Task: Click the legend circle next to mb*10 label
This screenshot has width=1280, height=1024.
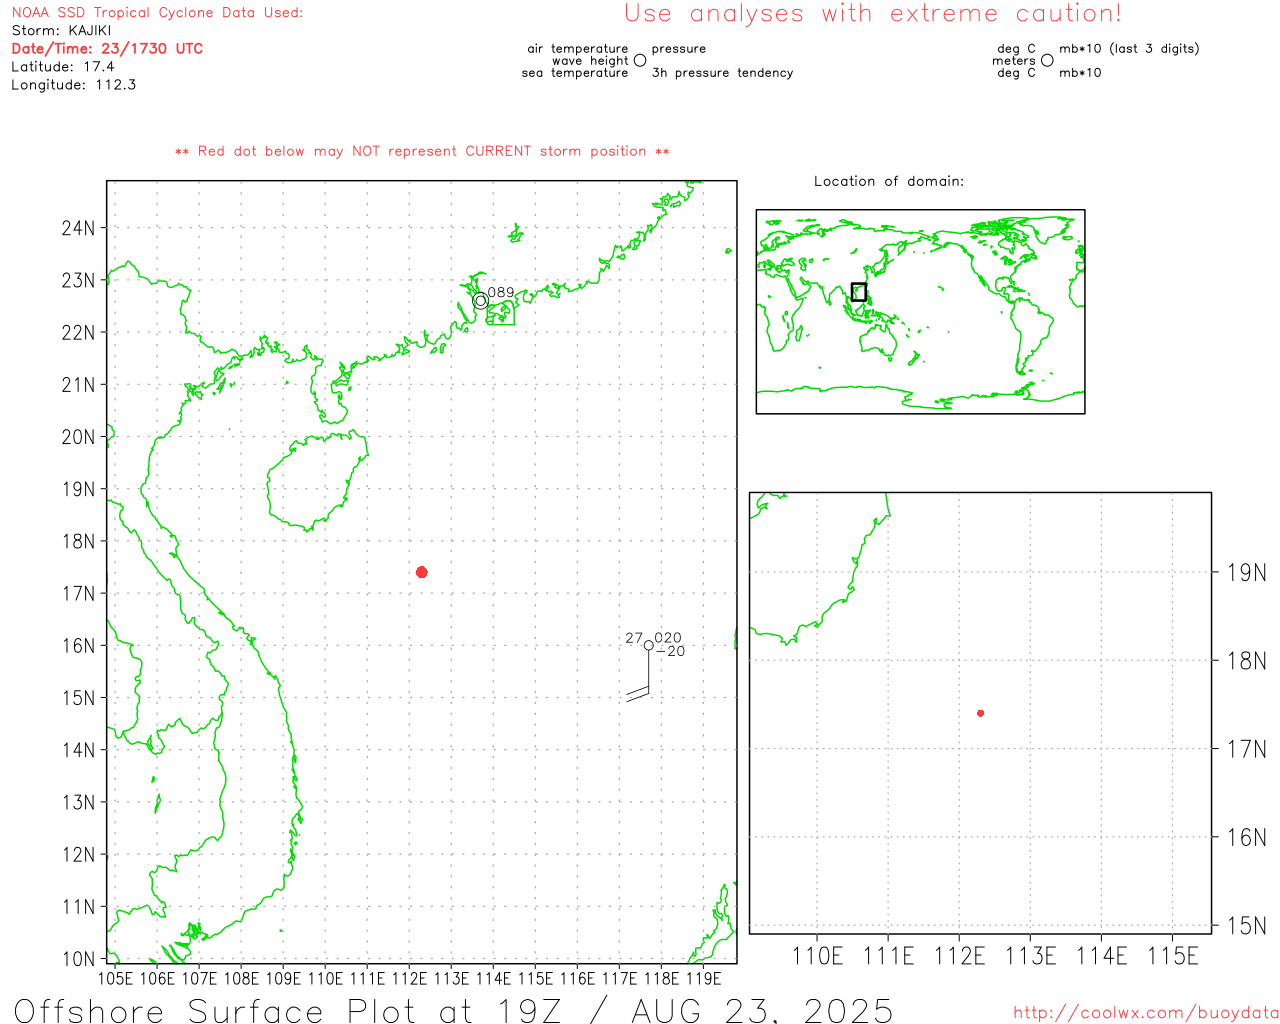Action: pyautogui.click(x=1047, y=60)
